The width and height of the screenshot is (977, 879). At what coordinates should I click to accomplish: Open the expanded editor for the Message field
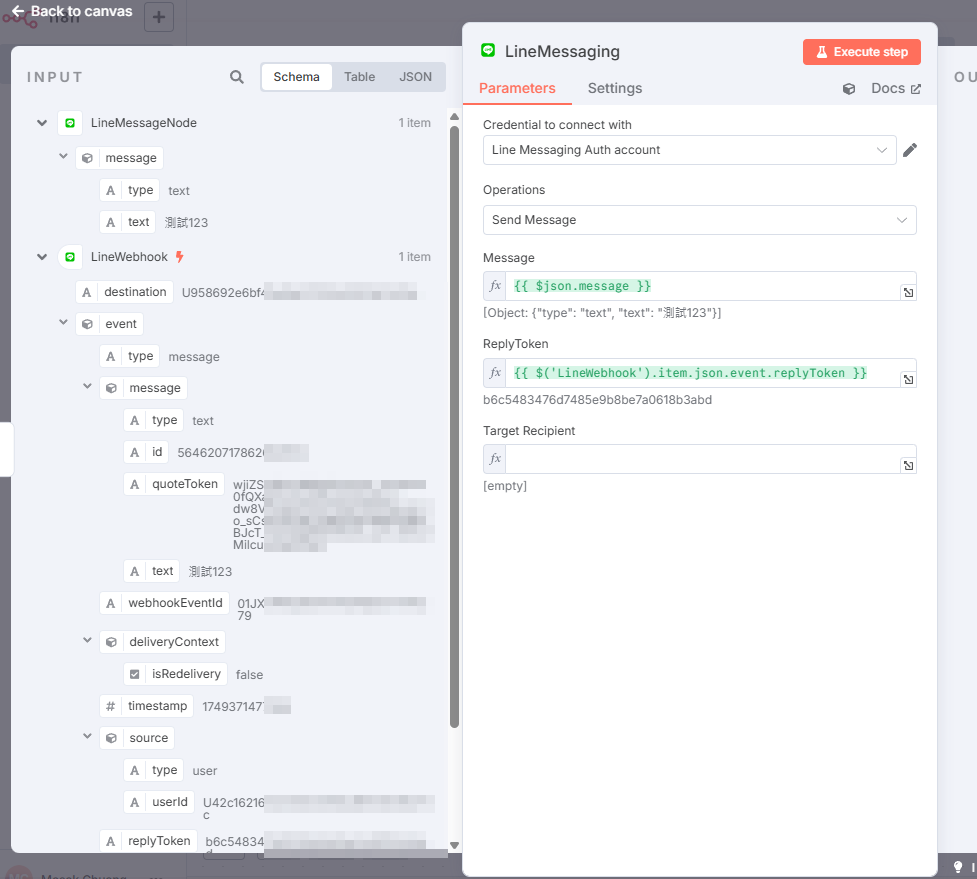pos(908,292)
